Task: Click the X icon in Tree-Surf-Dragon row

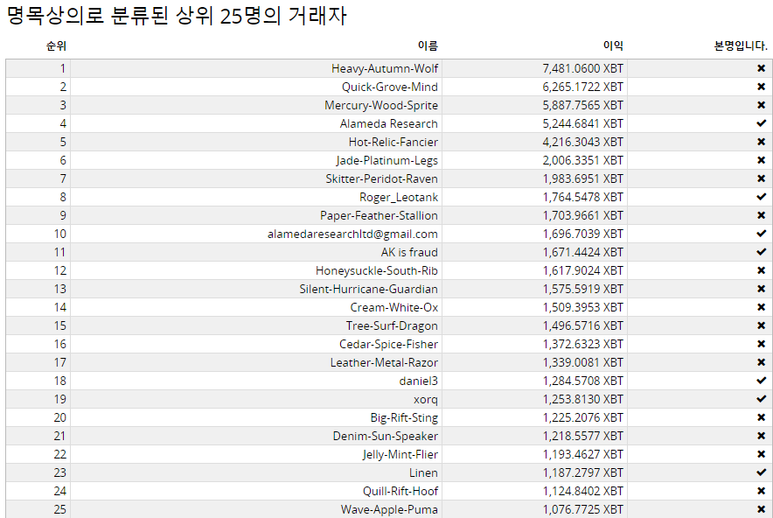Action: click(761, 326)
